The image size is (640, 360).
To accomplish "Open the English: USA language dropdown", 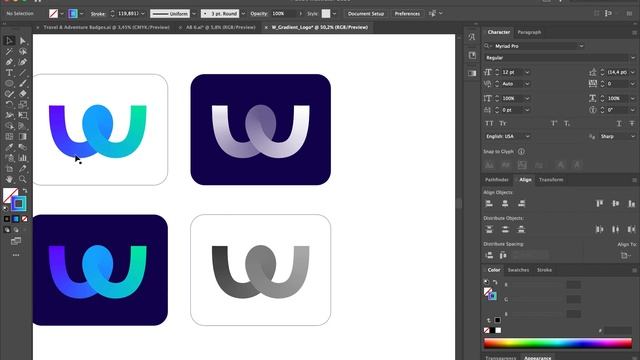I will 527,136.
